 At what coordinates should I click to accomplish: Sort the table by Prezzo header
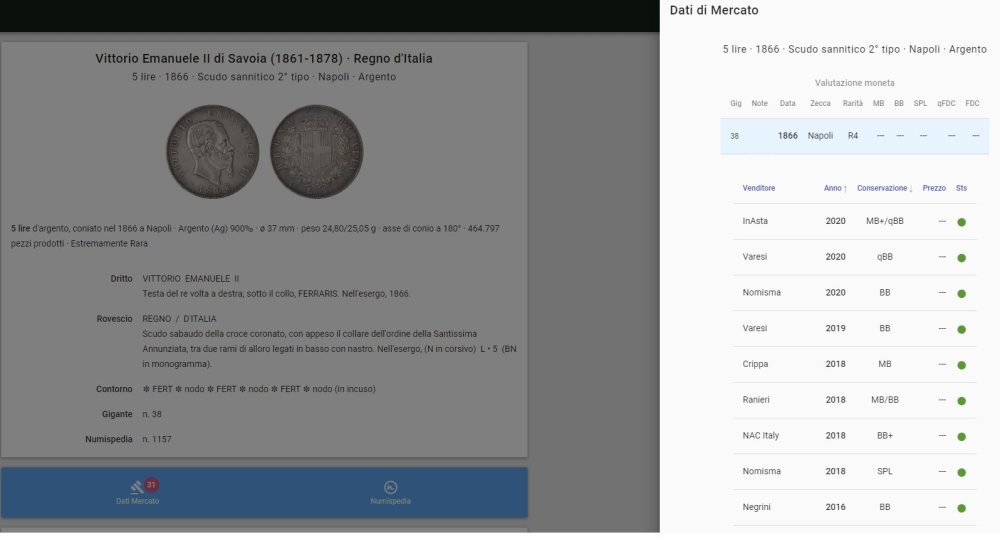[934, 188]
